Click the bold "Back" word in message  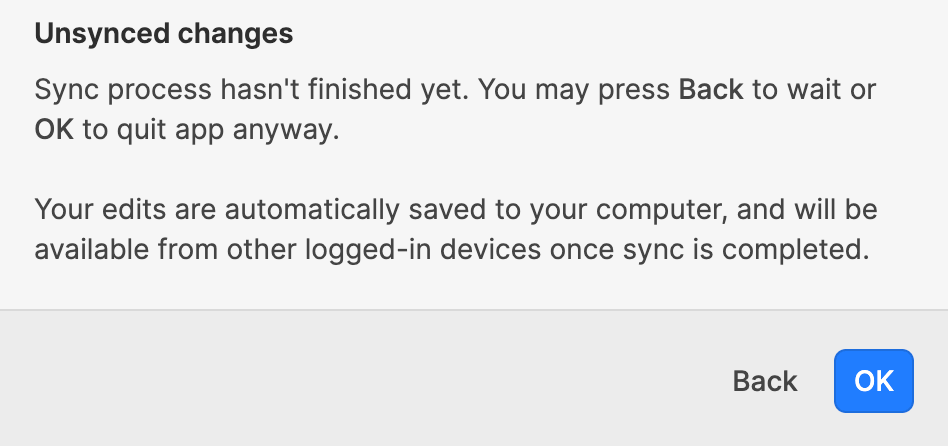(x=711, y=90)
